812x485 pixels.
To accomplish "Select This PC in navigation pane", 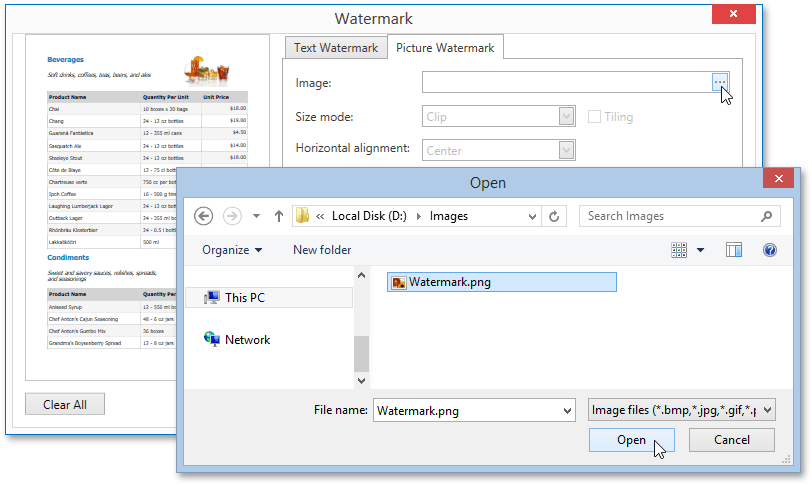I will tap(268, 298).
